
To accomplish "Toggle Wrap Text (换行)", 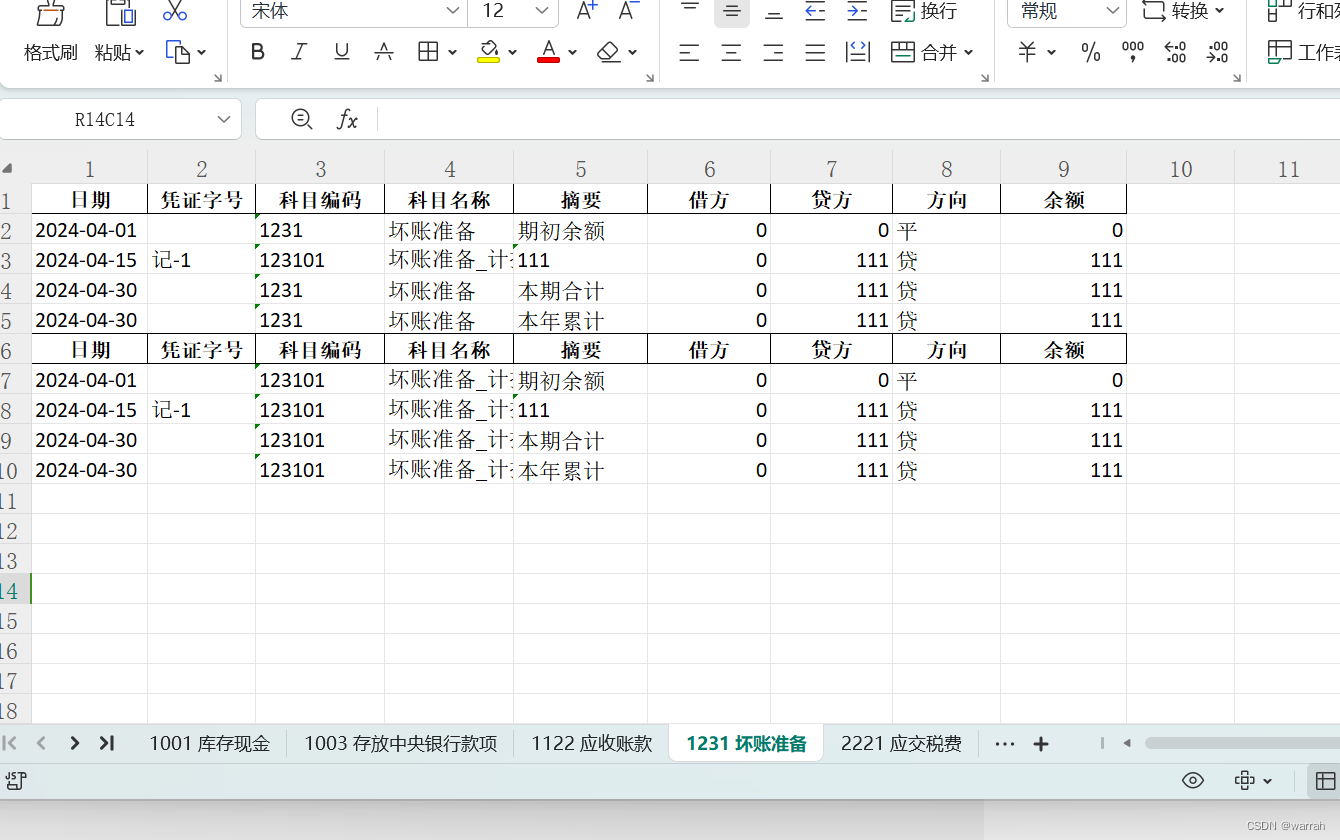I will click(x=924, y=11).
